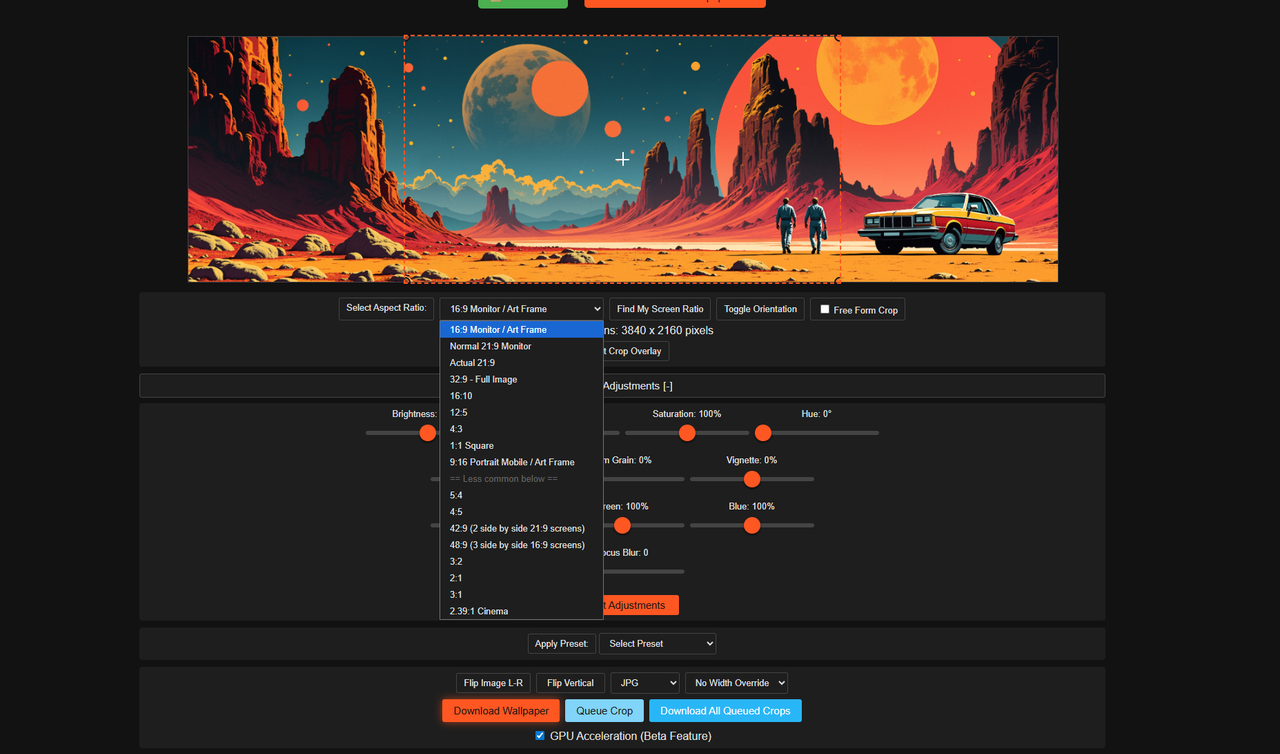Click Find My Screen Ratio button

[660, 309]
